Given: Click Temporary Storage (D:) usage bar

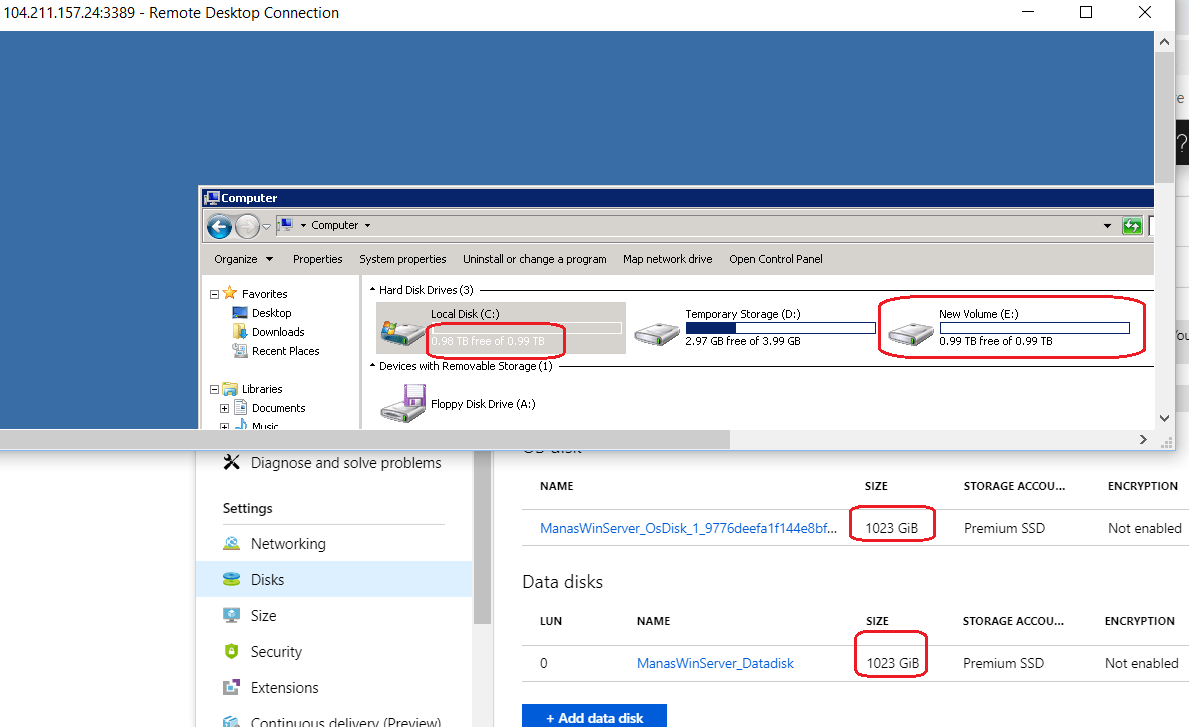Looking at the screenshot, I should (780, 327).
